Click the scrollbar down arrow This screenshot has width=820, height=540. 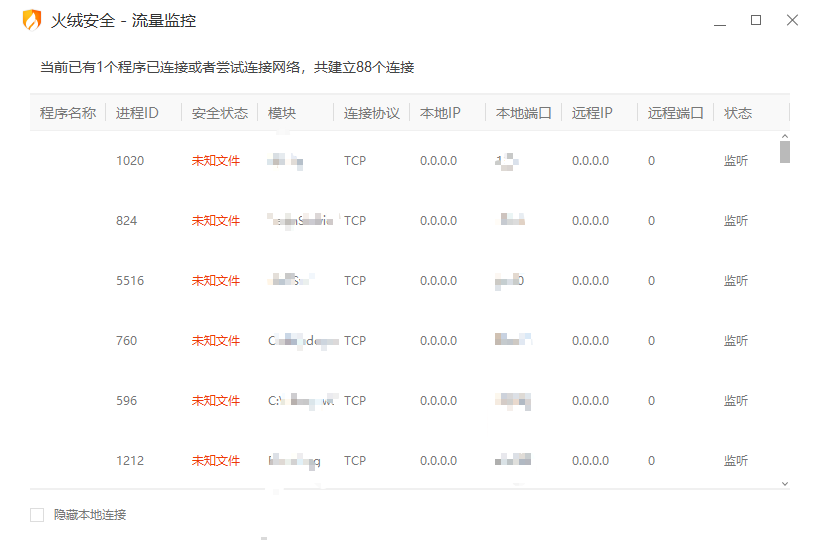(x=784, y=484)
